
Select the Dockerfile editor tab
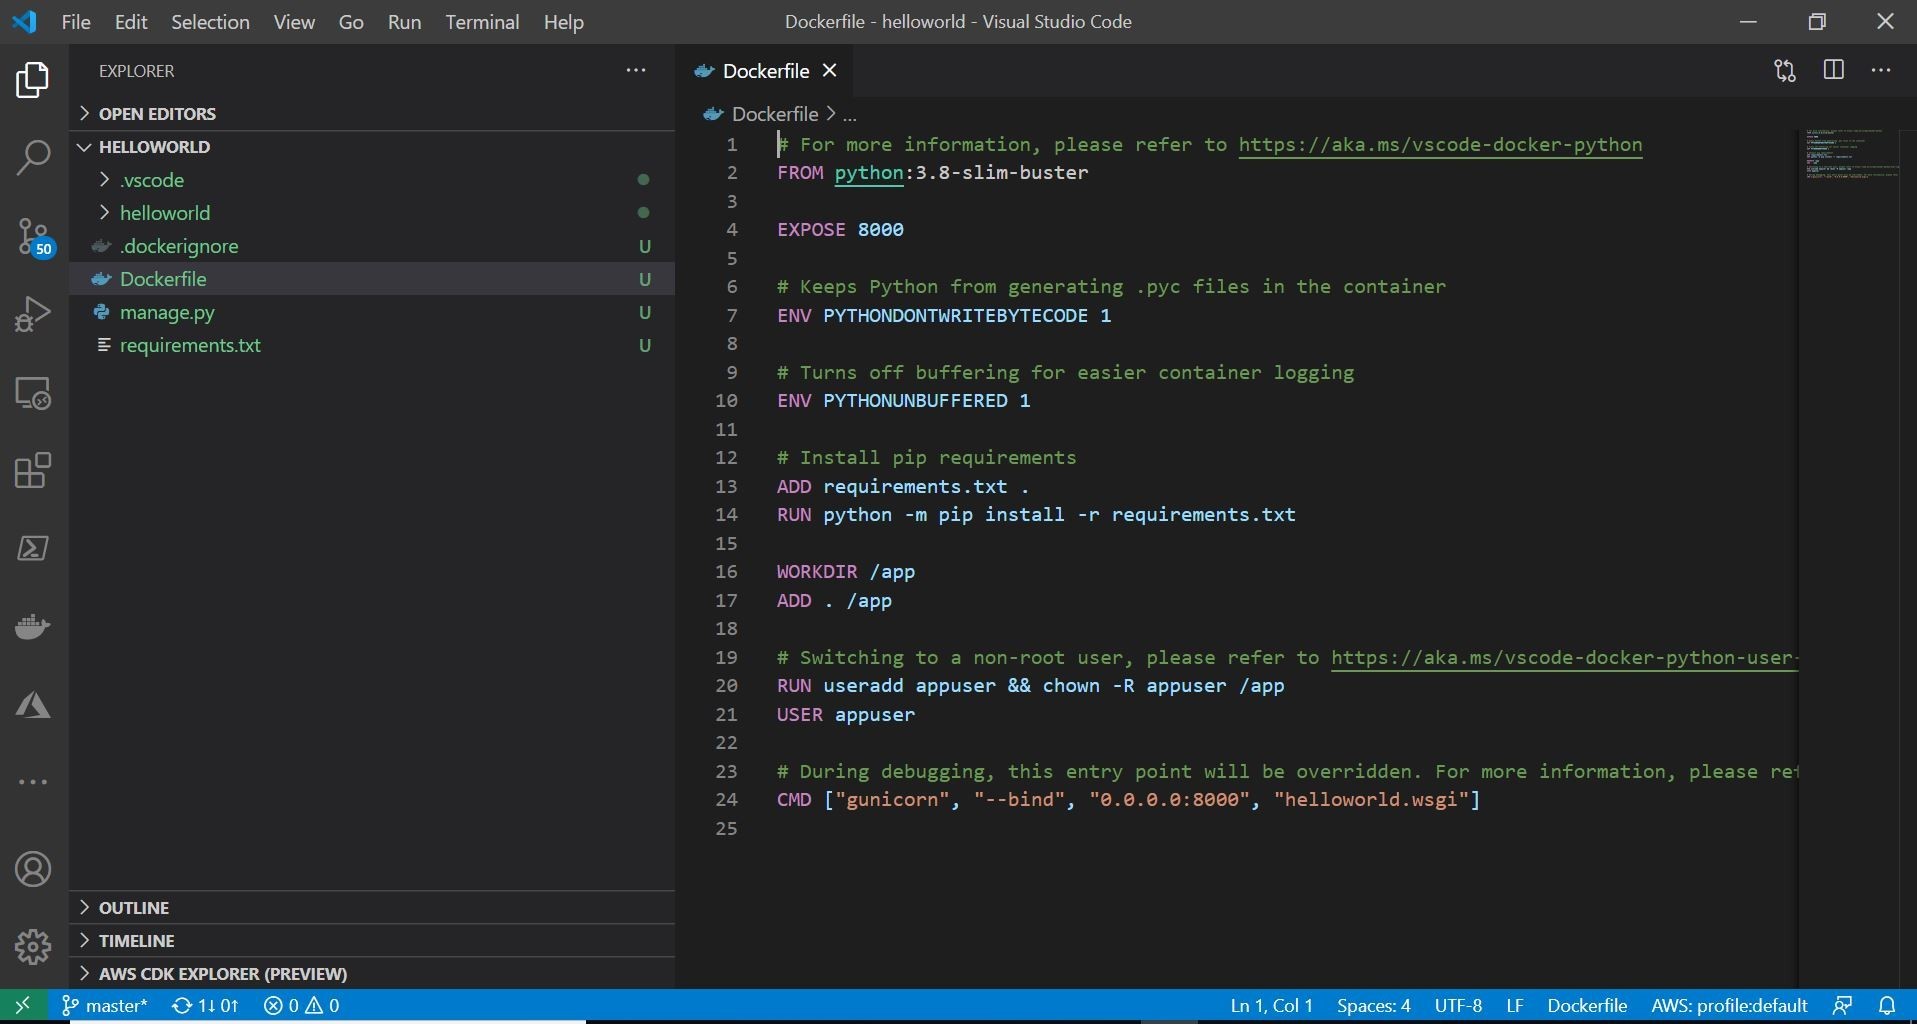[x=765, y=71]
